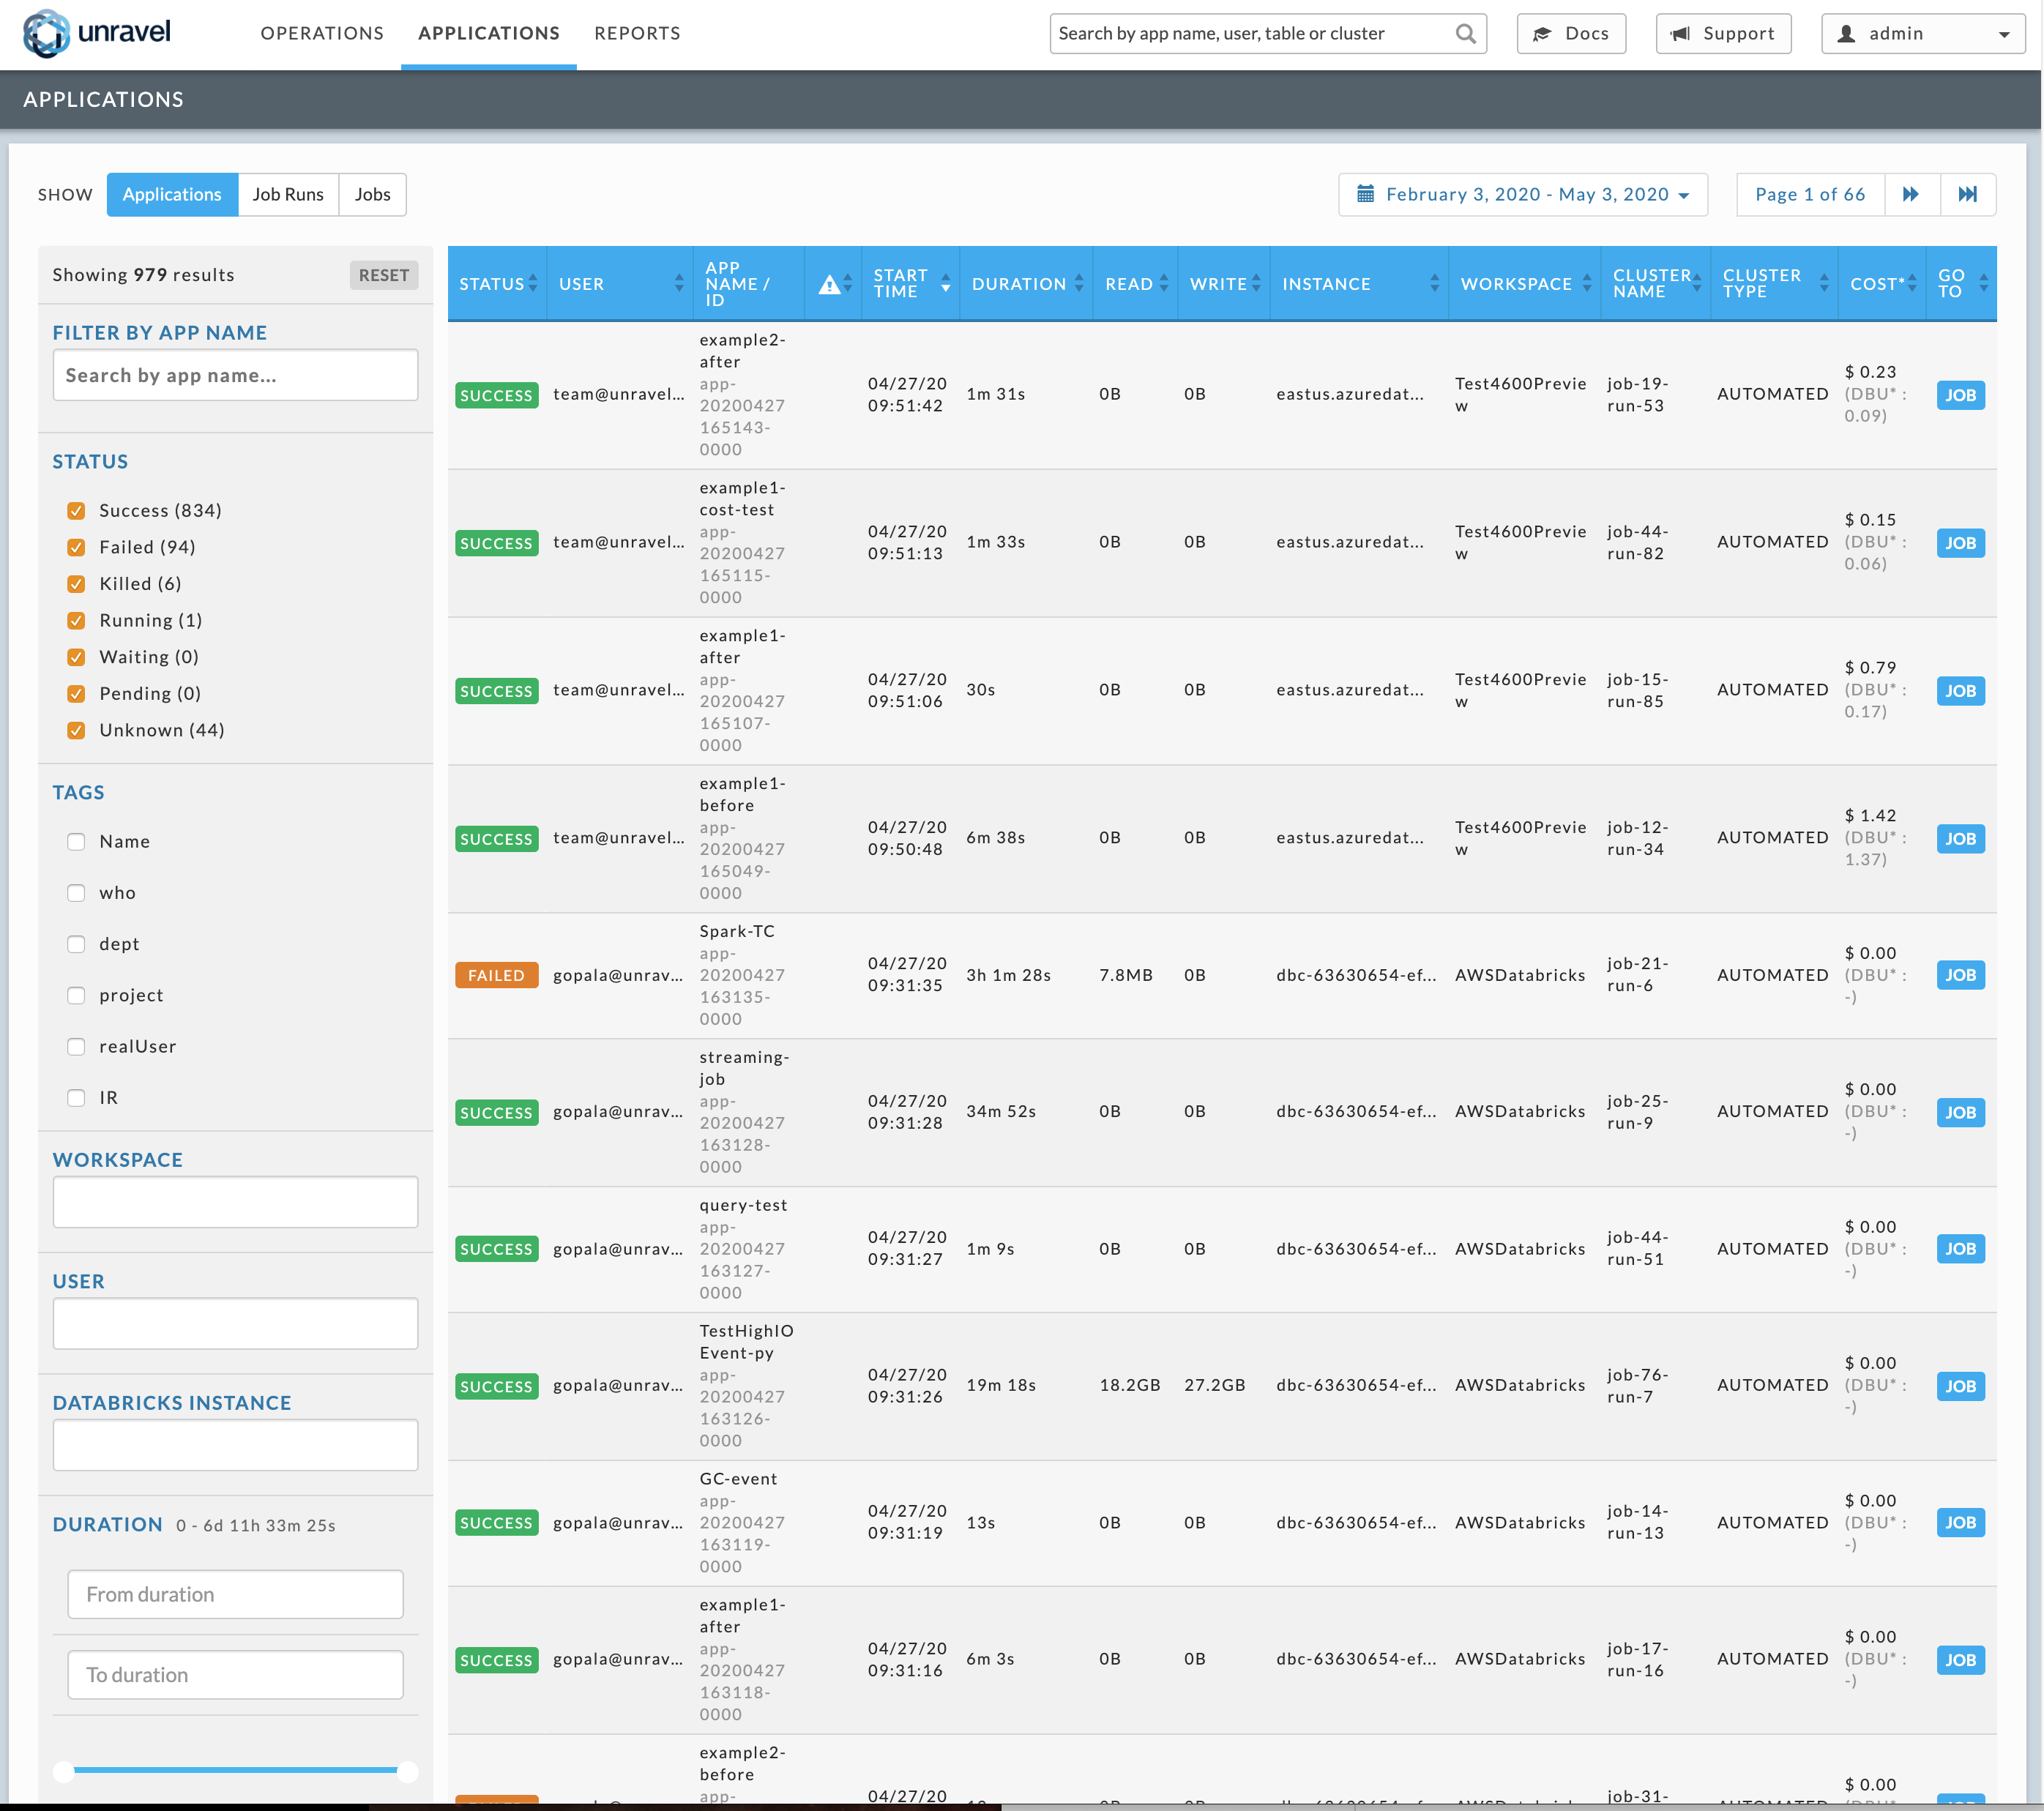
Task: Open the APPLICATIONS menu
Action: pyautogui.click(x=489, y=33)
